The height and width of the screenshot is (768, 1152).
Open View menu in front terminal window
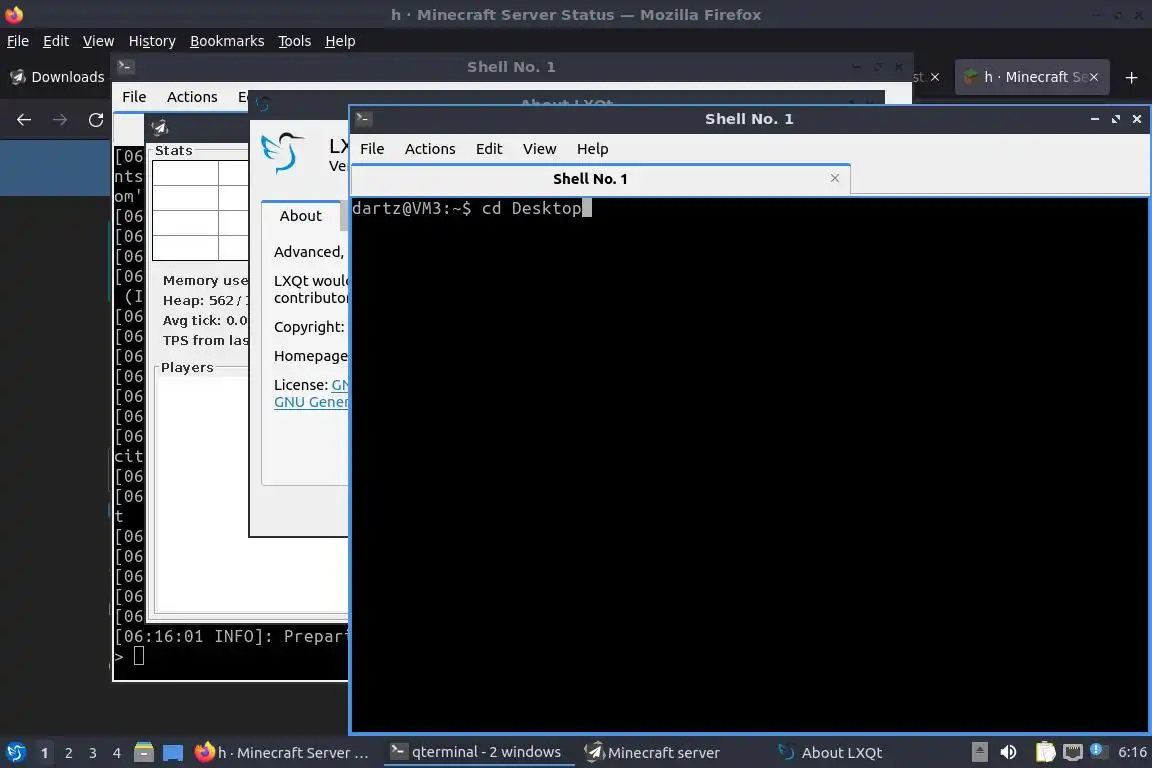pyautogui.click(x=539, y=148)
